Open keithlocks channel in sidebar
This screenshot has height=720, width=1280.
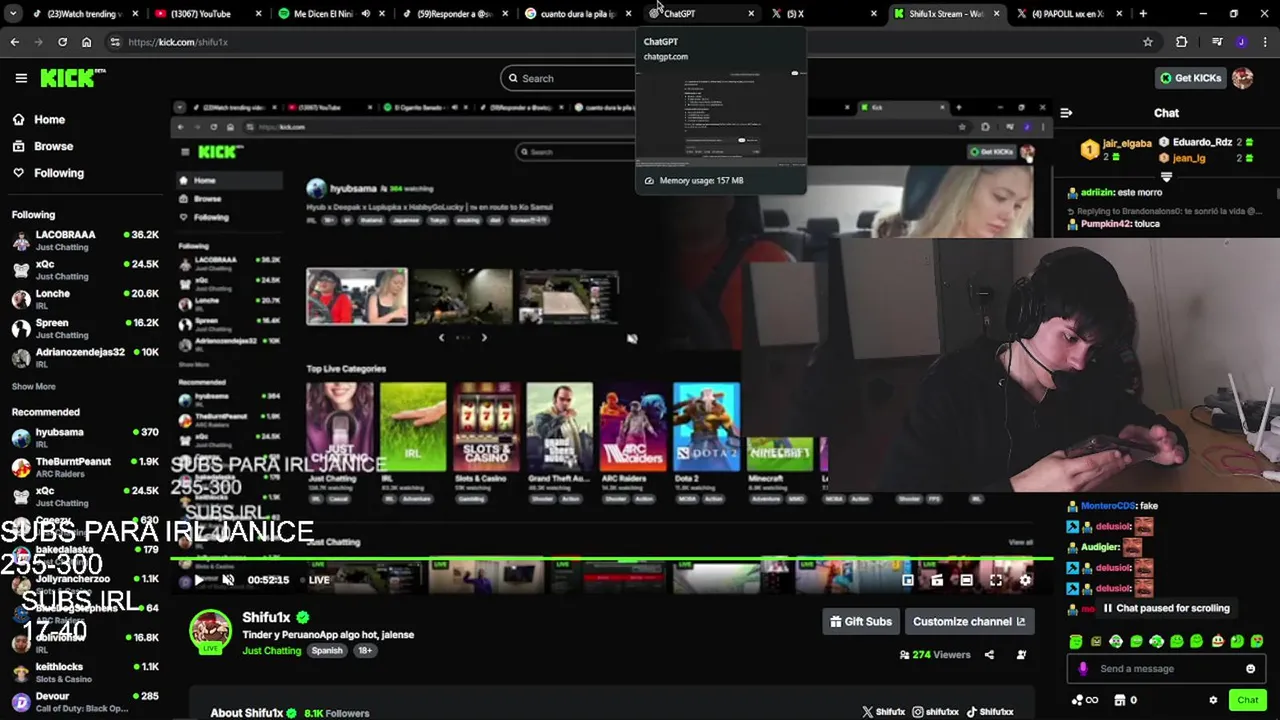tap(85, 672)
